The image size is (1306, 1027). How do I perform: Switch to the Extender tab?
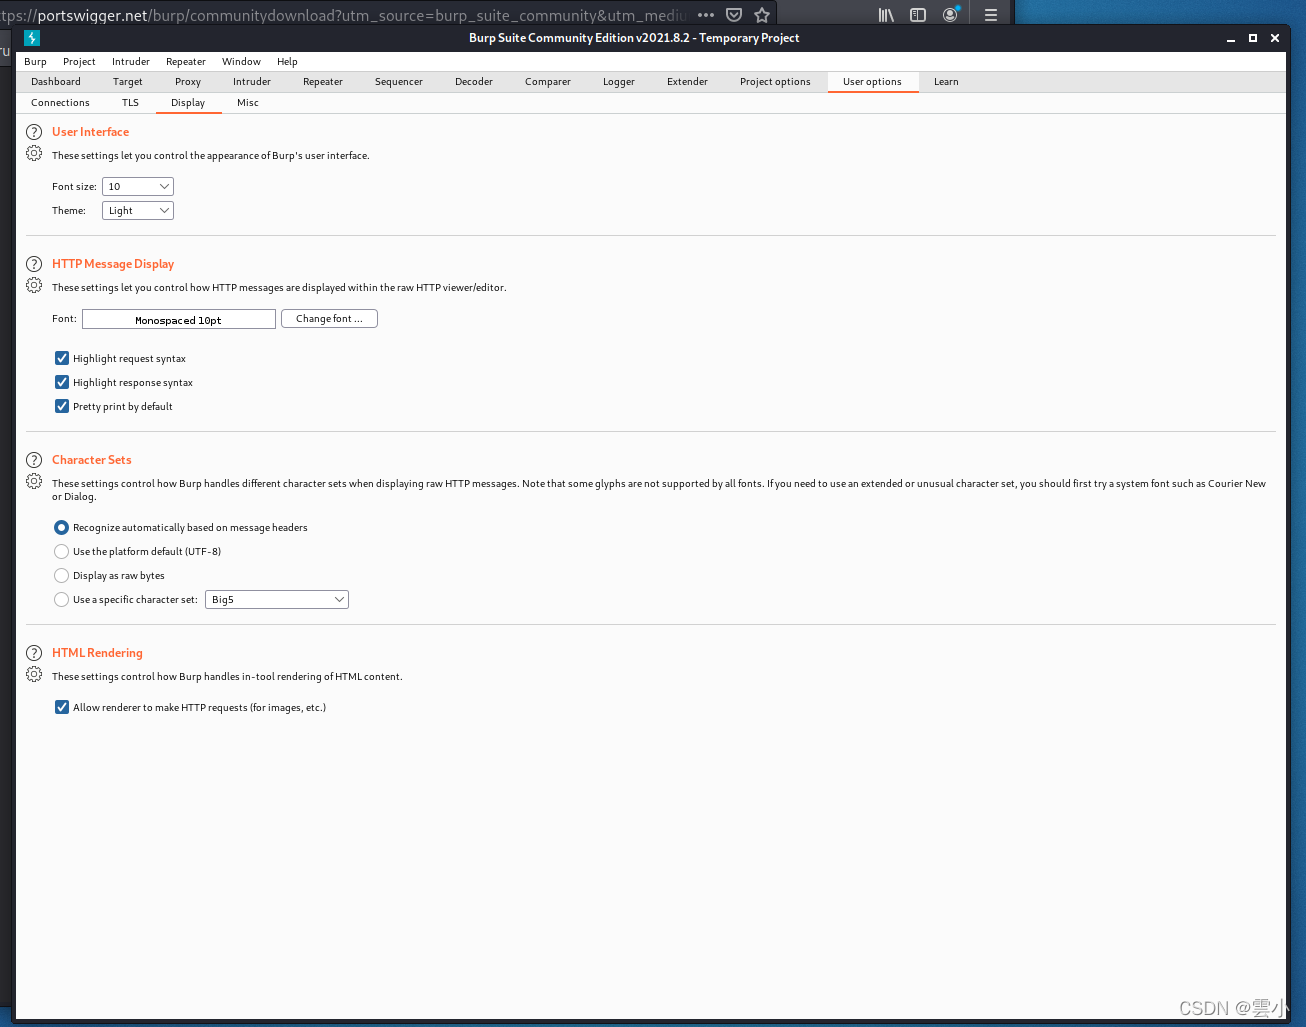[x=688, y=82]
